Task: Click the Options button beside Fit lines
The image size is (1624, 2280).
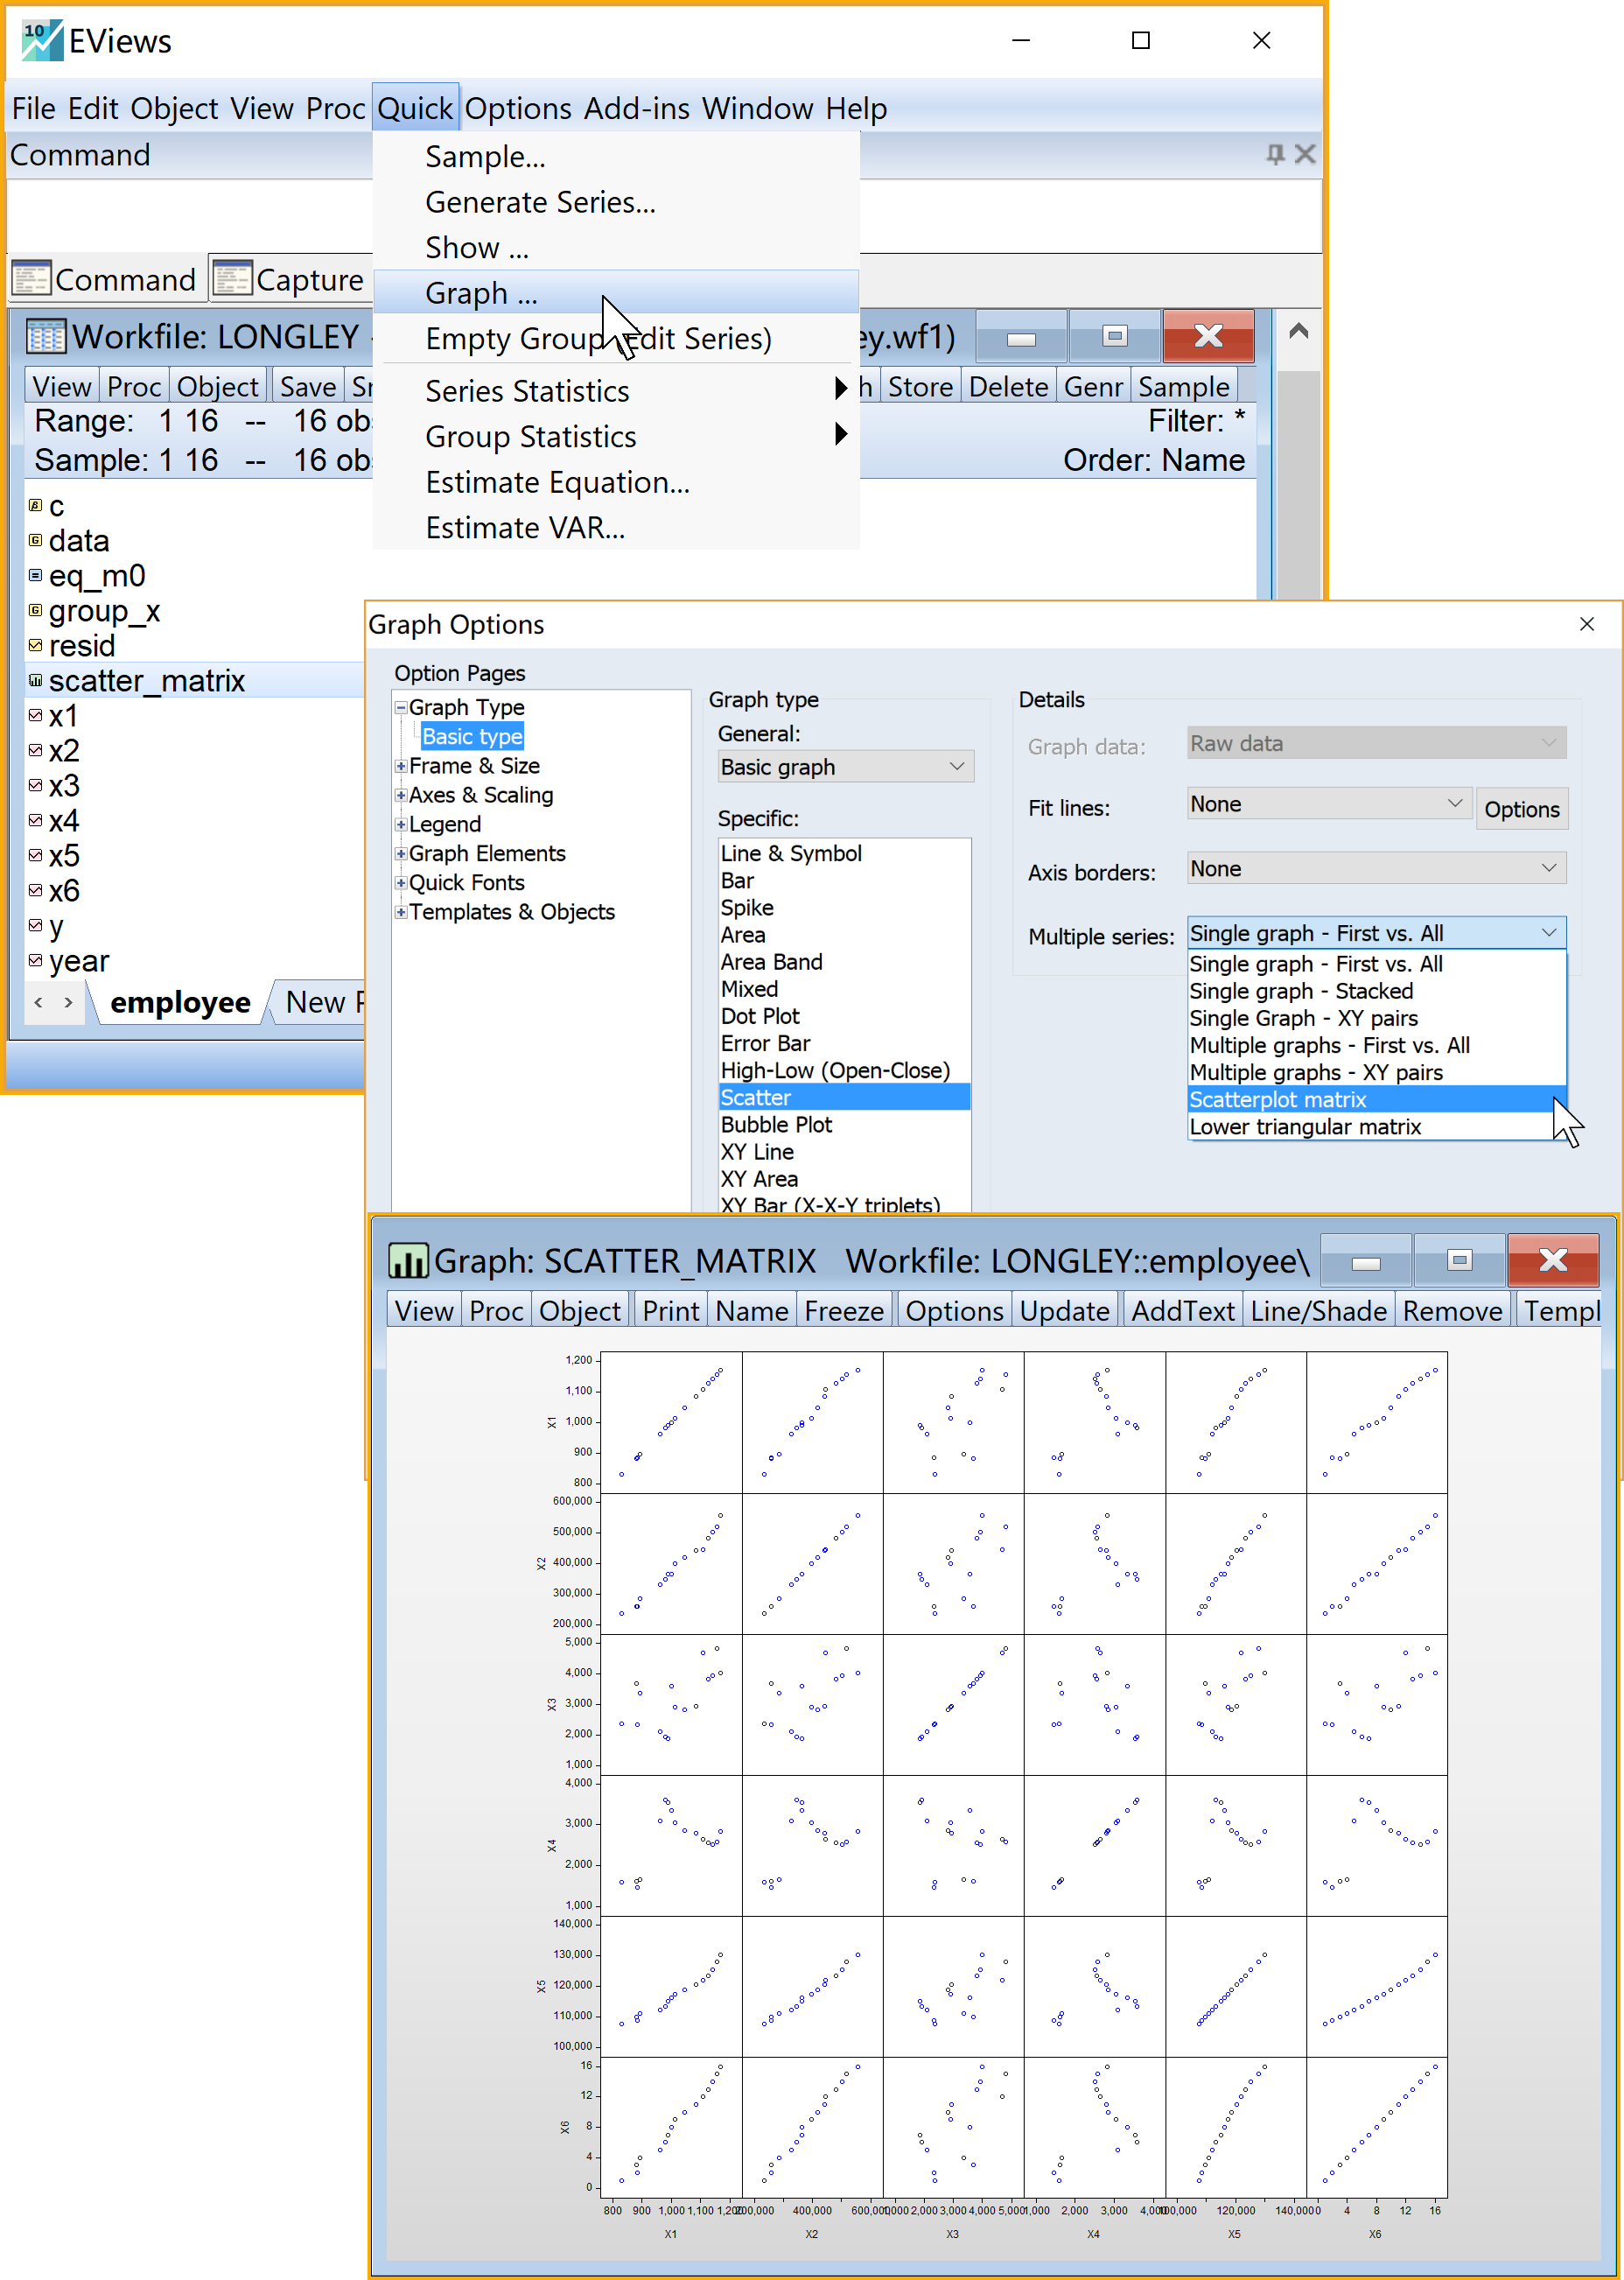Action: point(1520,809)
